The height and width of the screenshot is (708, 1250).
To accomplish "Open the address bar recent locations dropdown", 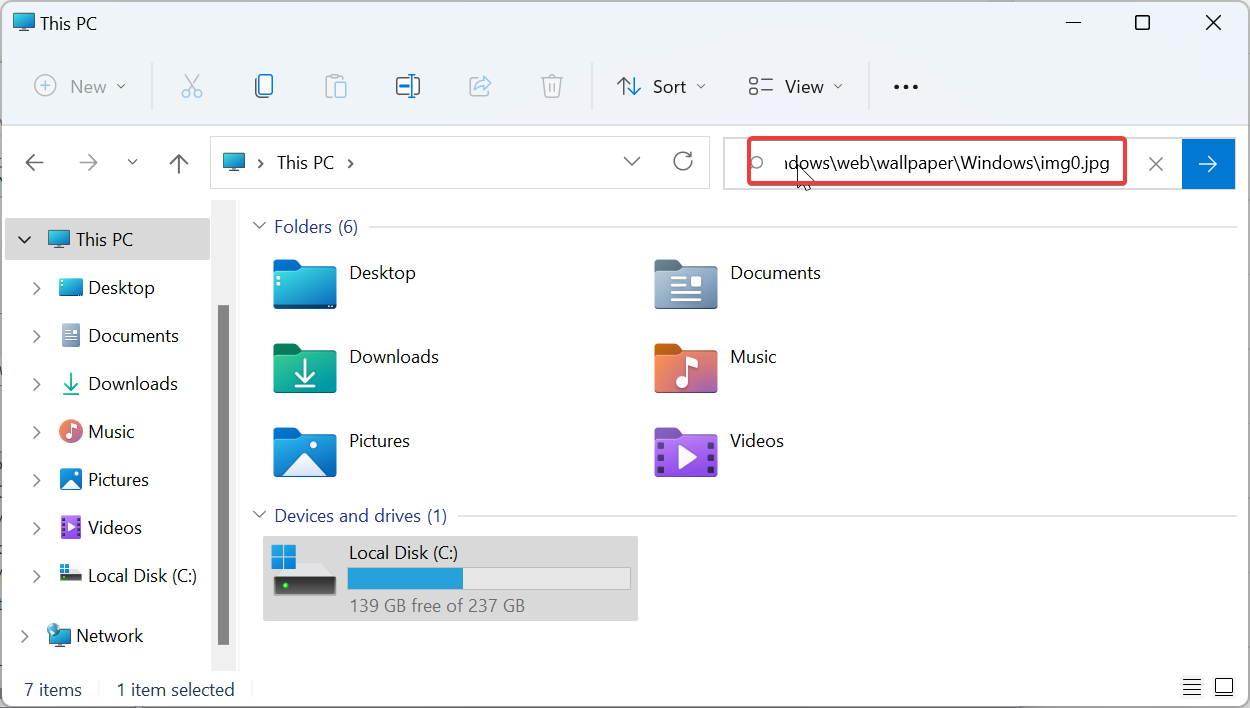I will 631,161.
